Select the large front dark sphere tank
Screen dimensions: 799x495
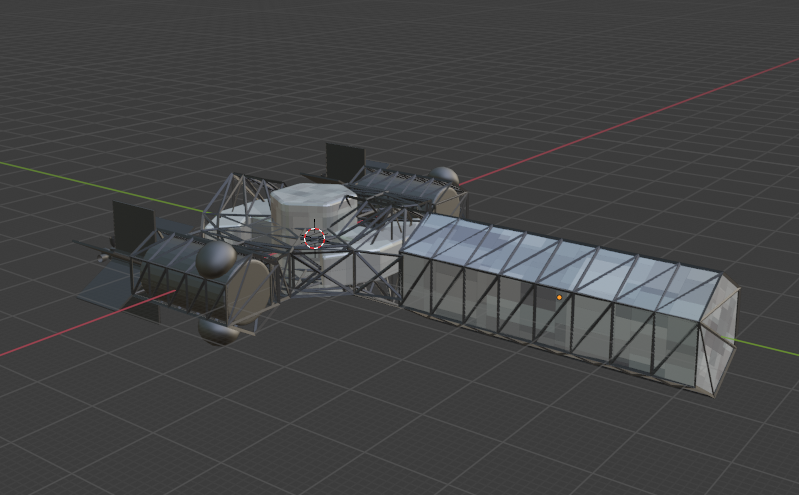[216, 259]
